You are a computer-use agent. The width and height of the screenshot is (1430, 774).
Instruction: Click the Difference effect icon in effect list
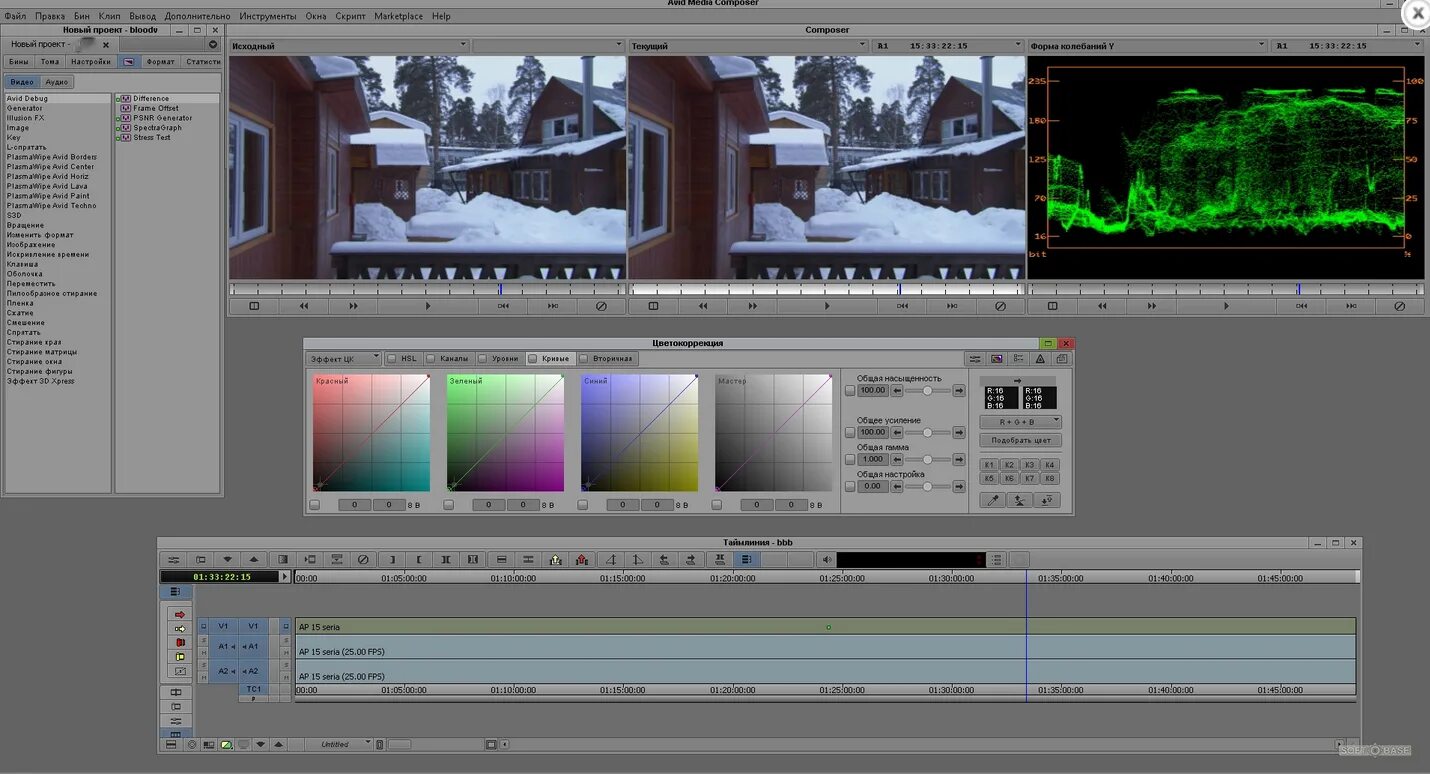pyautogui.click(x=126, y=99)
